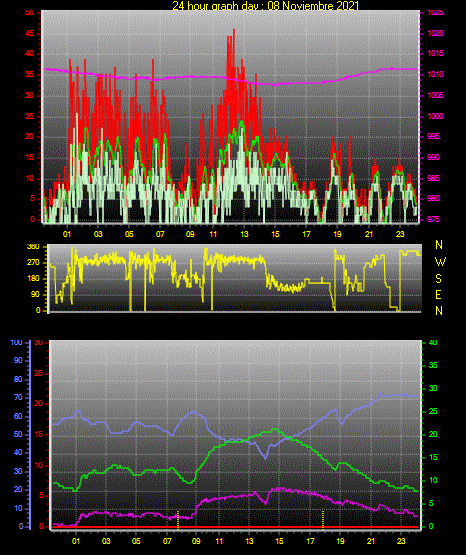Select the S compass label beside wind direction

coord(438,279)
